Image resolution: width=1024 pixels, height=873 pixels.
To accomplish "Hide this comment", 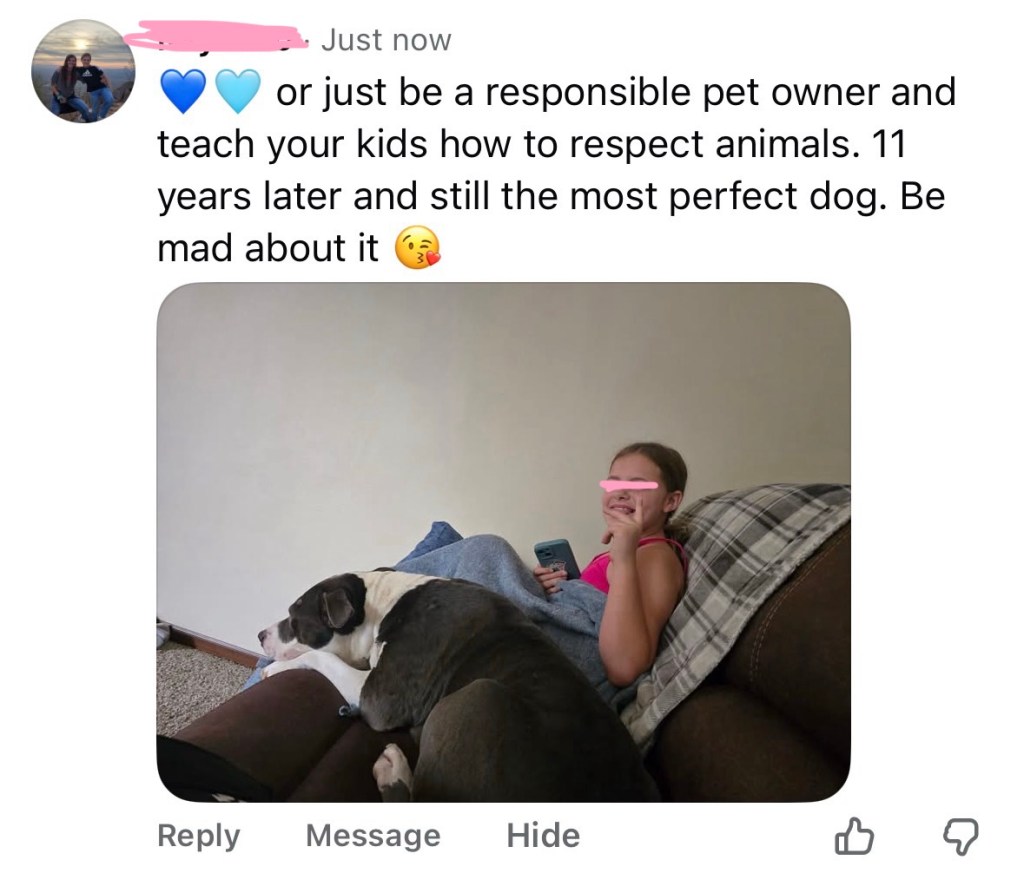I will click(543, 835).
